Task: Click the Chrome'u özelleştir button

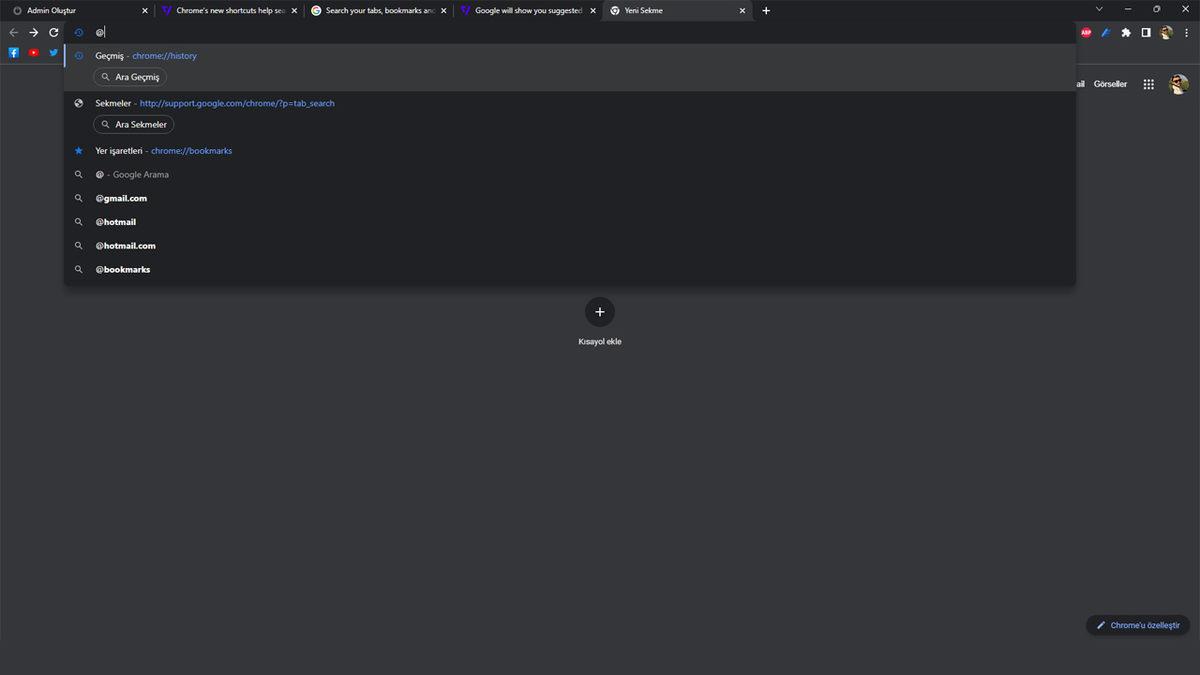Action: [1138, 625]
